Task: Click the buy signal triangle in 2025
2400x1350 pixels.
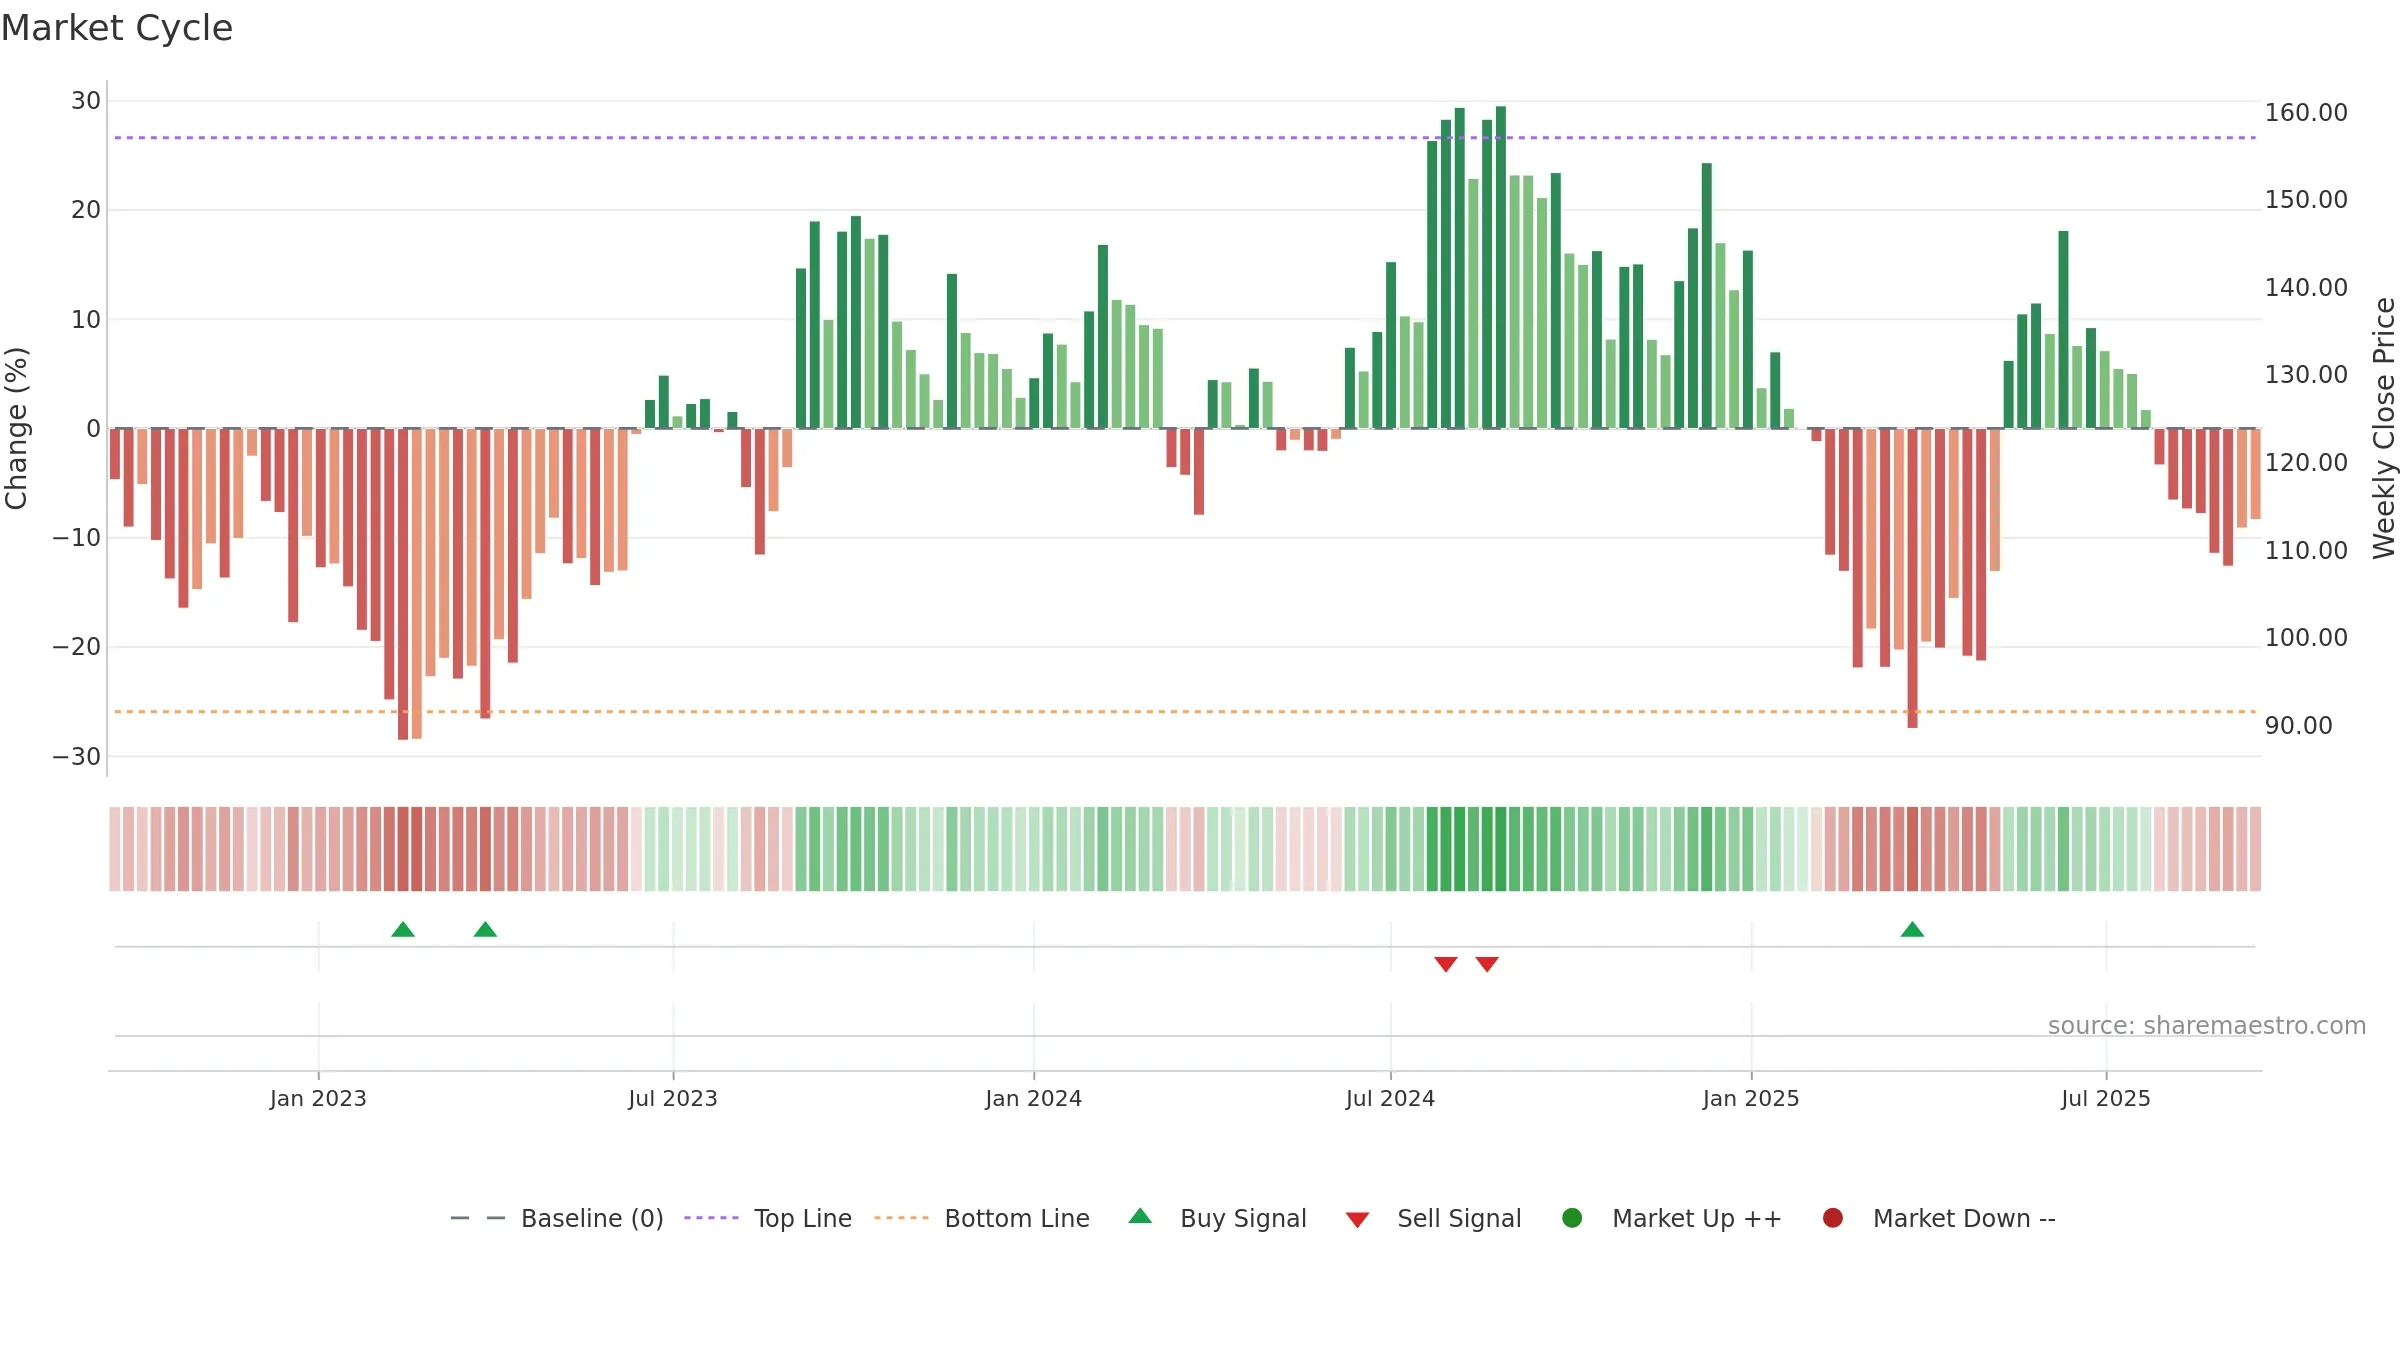Action: click(1912, 929)
